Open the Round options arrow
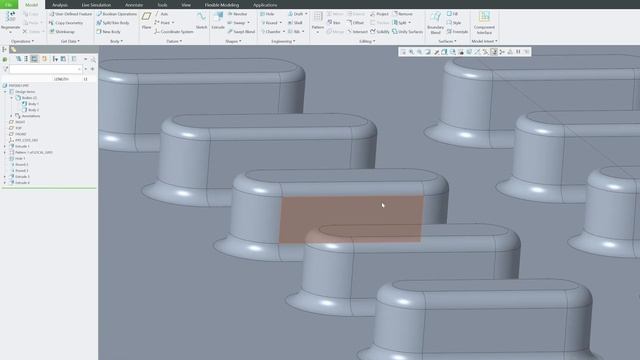Image resolution: width=640 pixels, height=360 pixels. tap(281, 23)
